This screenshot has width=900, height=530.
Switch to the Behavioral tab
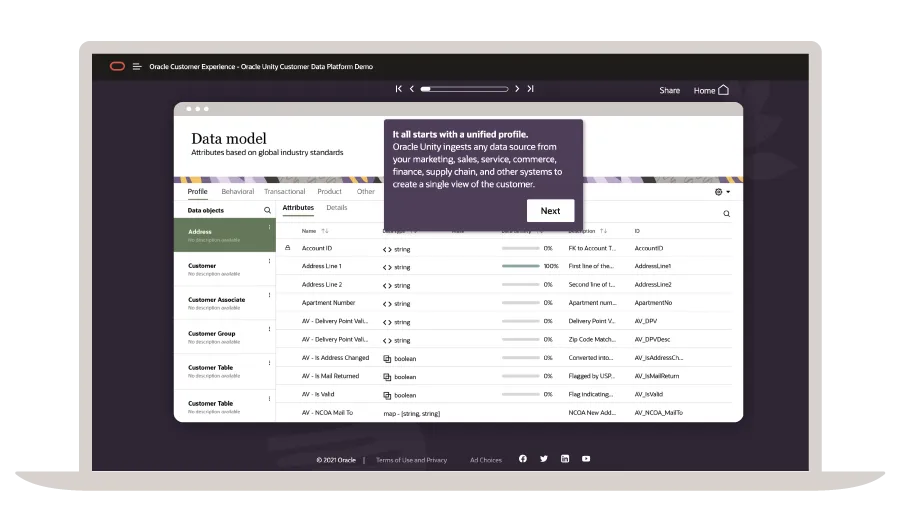[237, 191]
